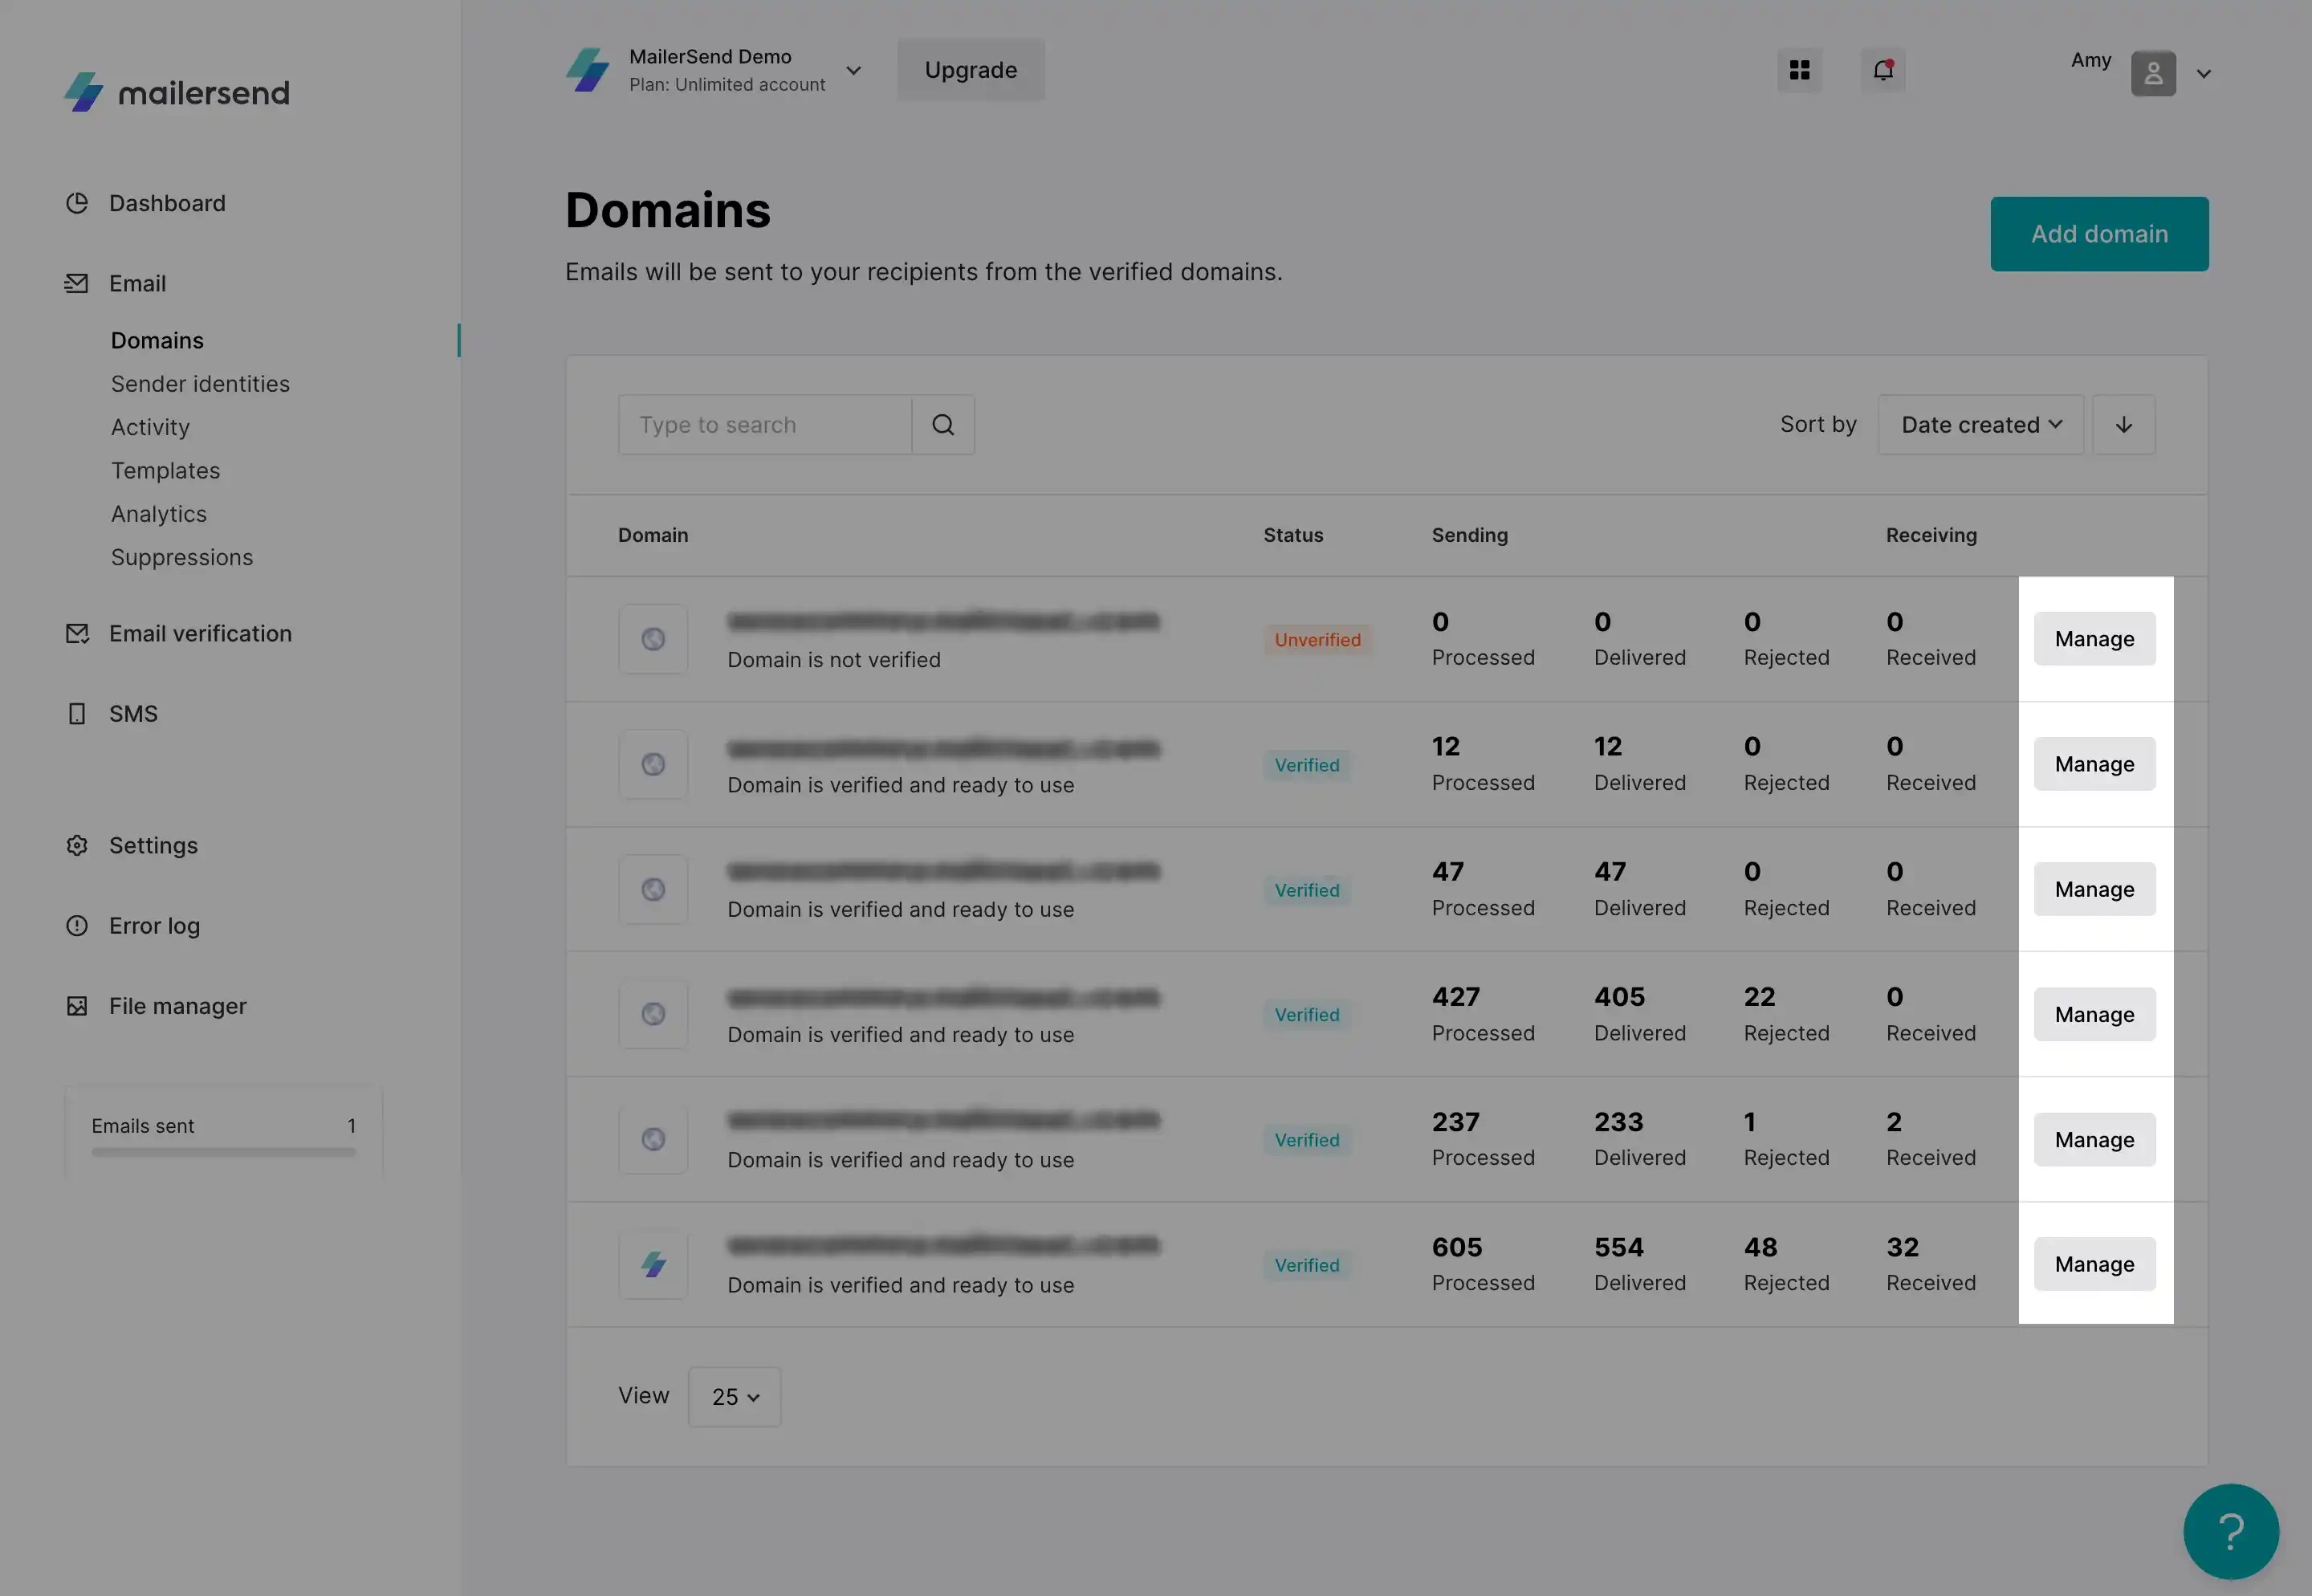Image resolution: width=2312 pixels, height=1596 pixels.
Task: Expand the user menu chevron near Amy
Action: click(2203, 74)
